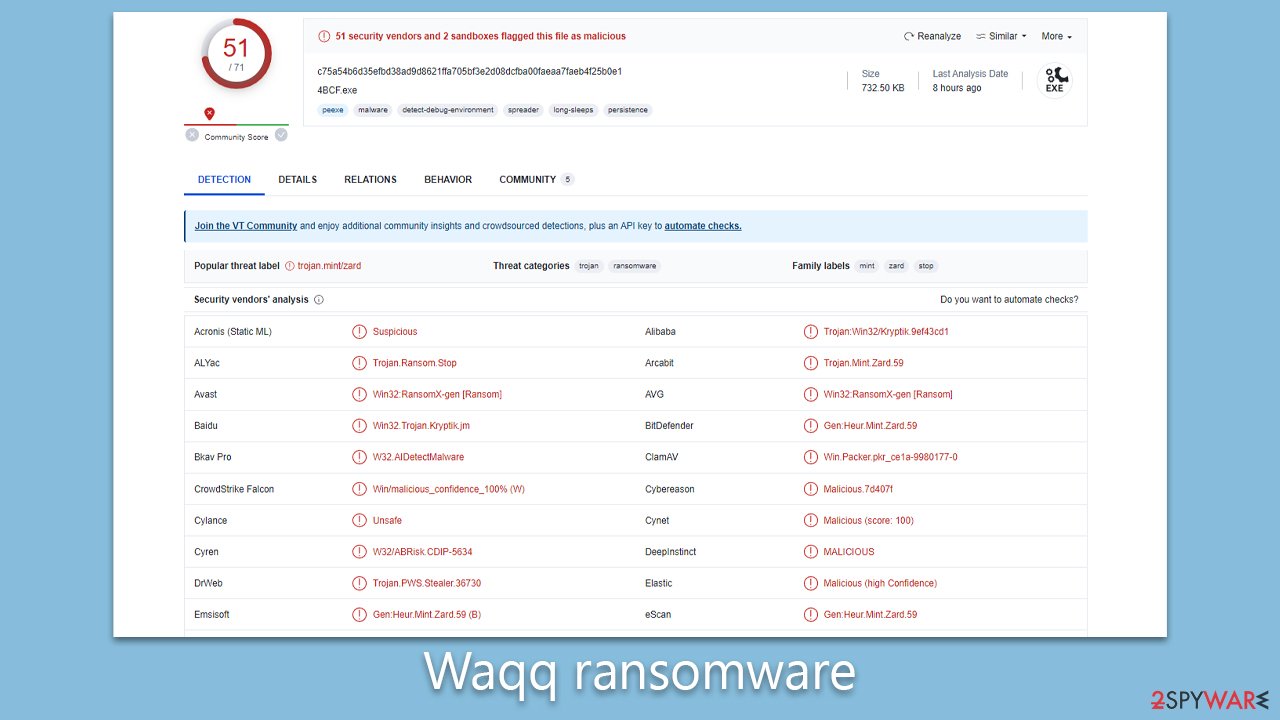Image resolution: width=1280 pixels, height=720 pixels.
Task: Downvote file with the Community Score X toggle
Action: (x=192, y=134)
